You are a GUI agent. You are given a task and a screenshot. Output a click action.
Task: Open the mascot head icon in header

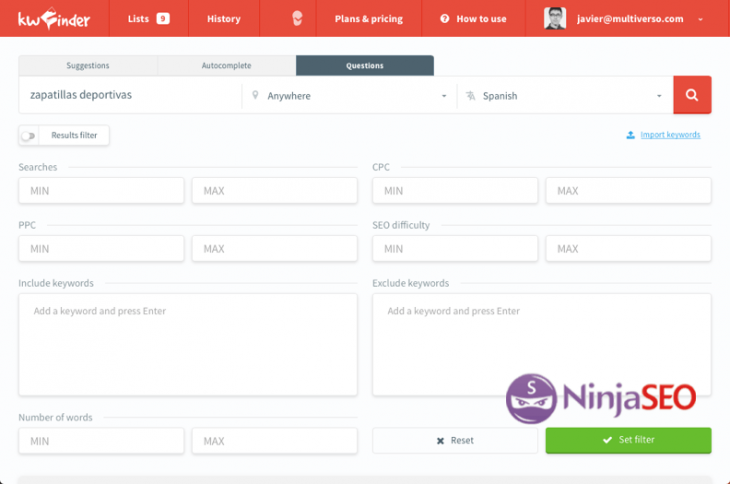coord(297,19)
